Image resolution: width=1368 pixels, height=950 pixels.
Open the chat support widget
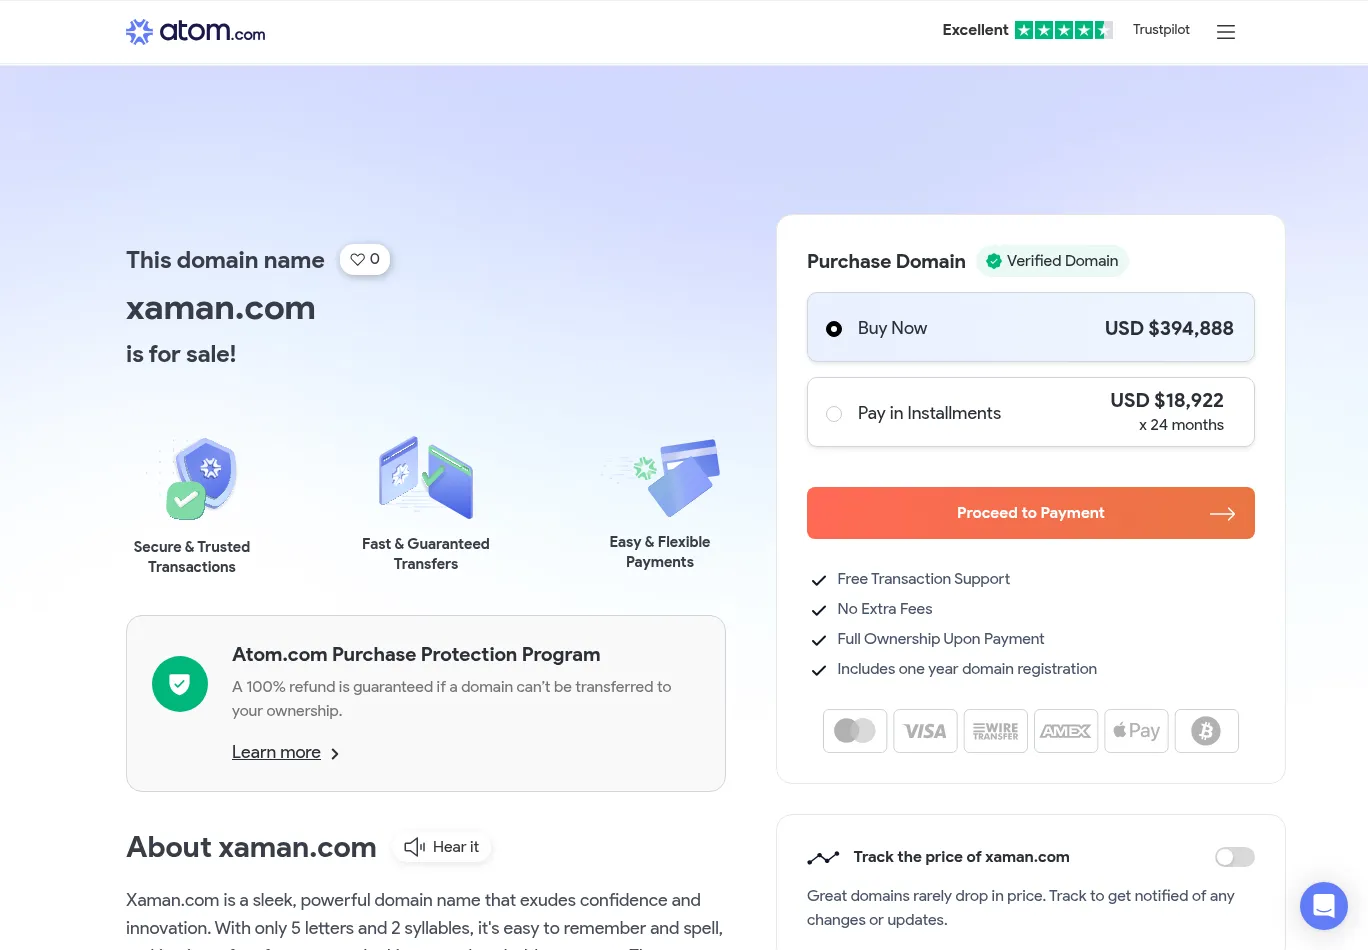(x=1323, y=906)
